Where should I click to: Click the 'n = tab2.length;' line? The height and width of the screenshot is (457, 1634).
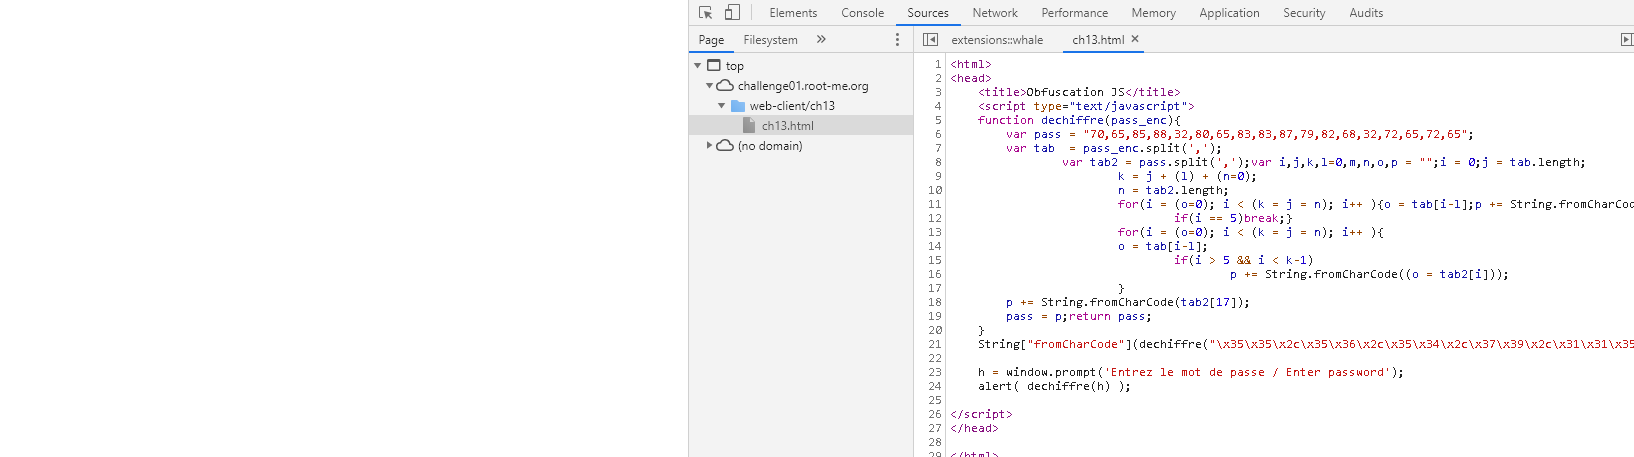pos(1173,190)
